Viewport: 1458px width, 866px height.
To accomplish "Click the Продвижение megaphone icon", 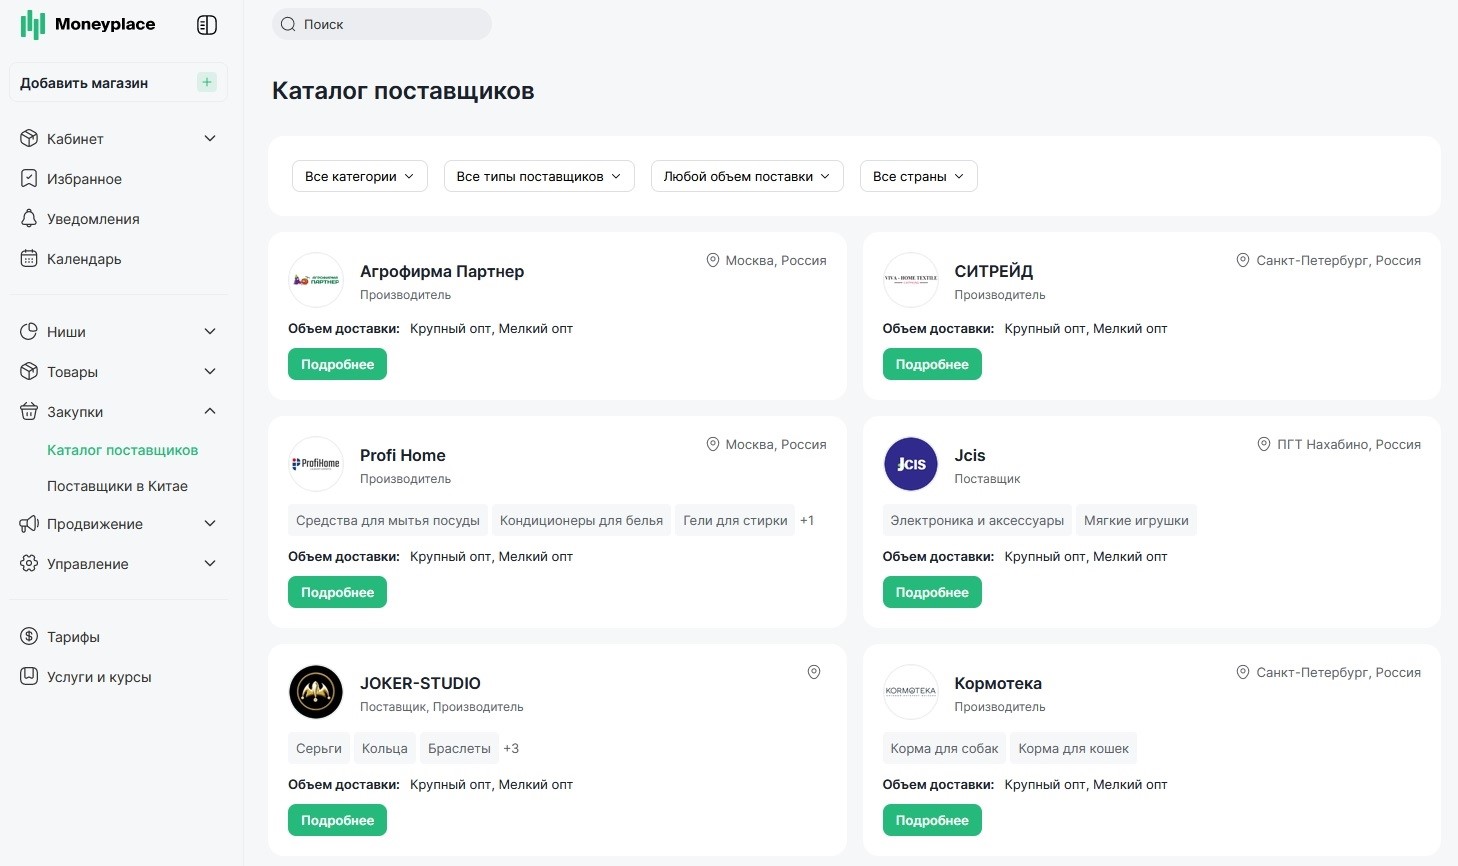I will click(29, 523).
